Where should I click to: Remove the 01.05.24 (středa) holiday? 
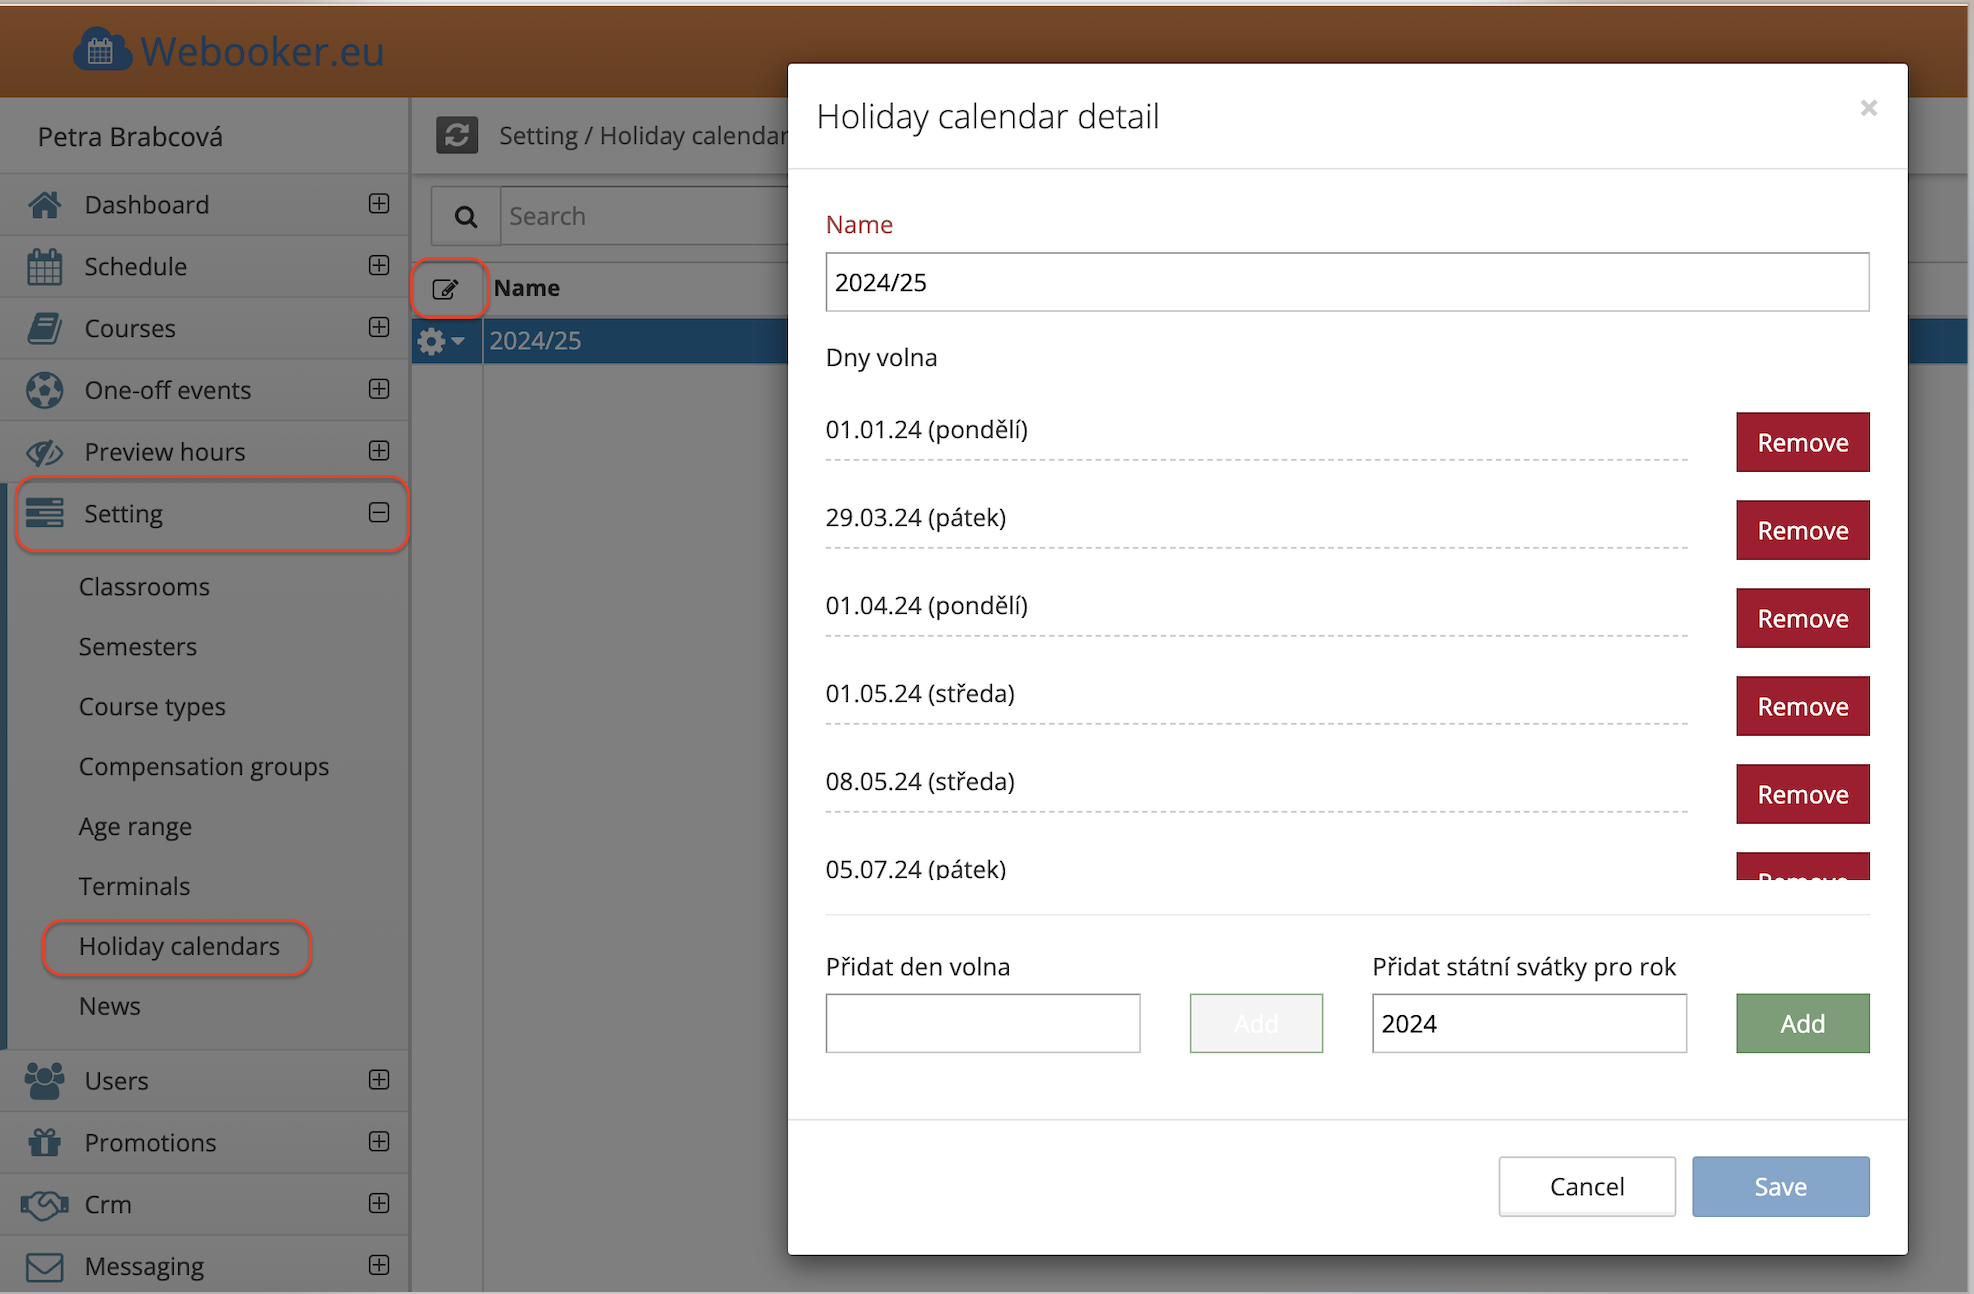tap(1802, 706)
